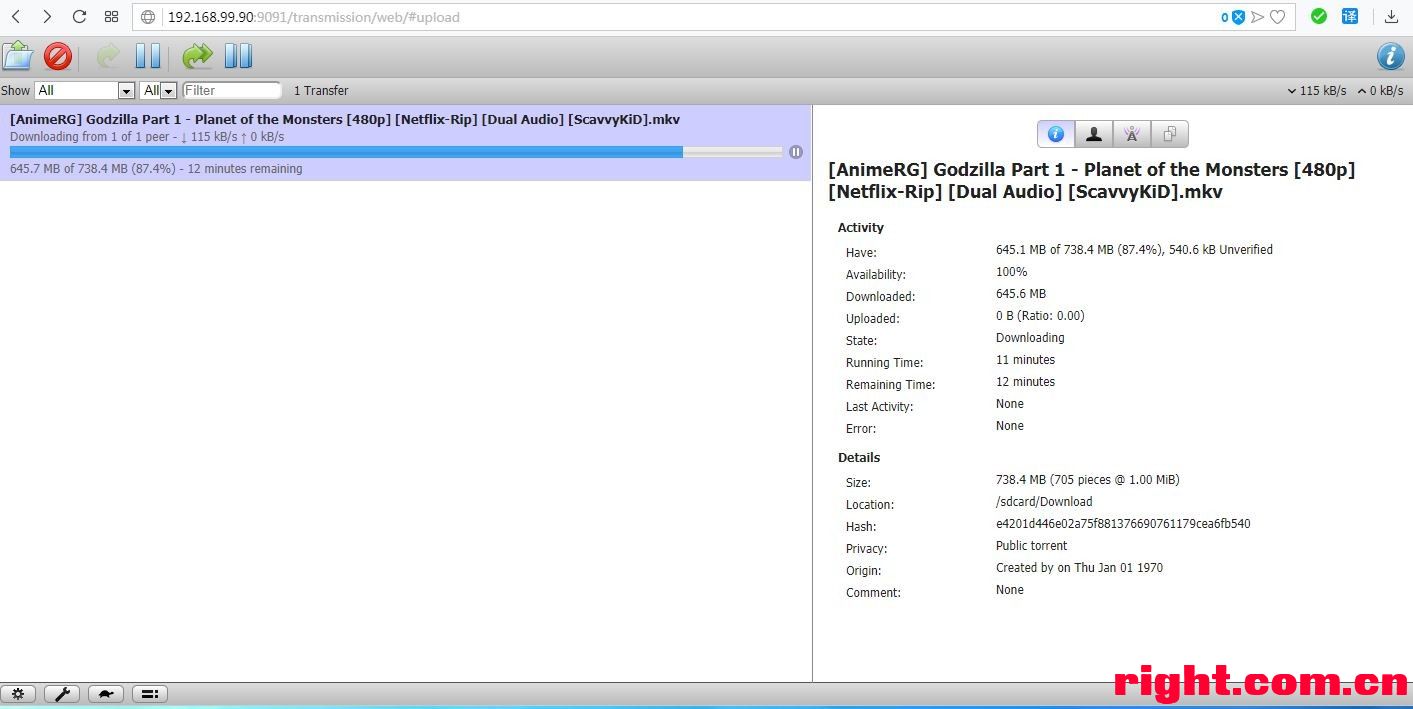Bookmark page with heart icon
1413x709 pixels.
pos(1277,17)
